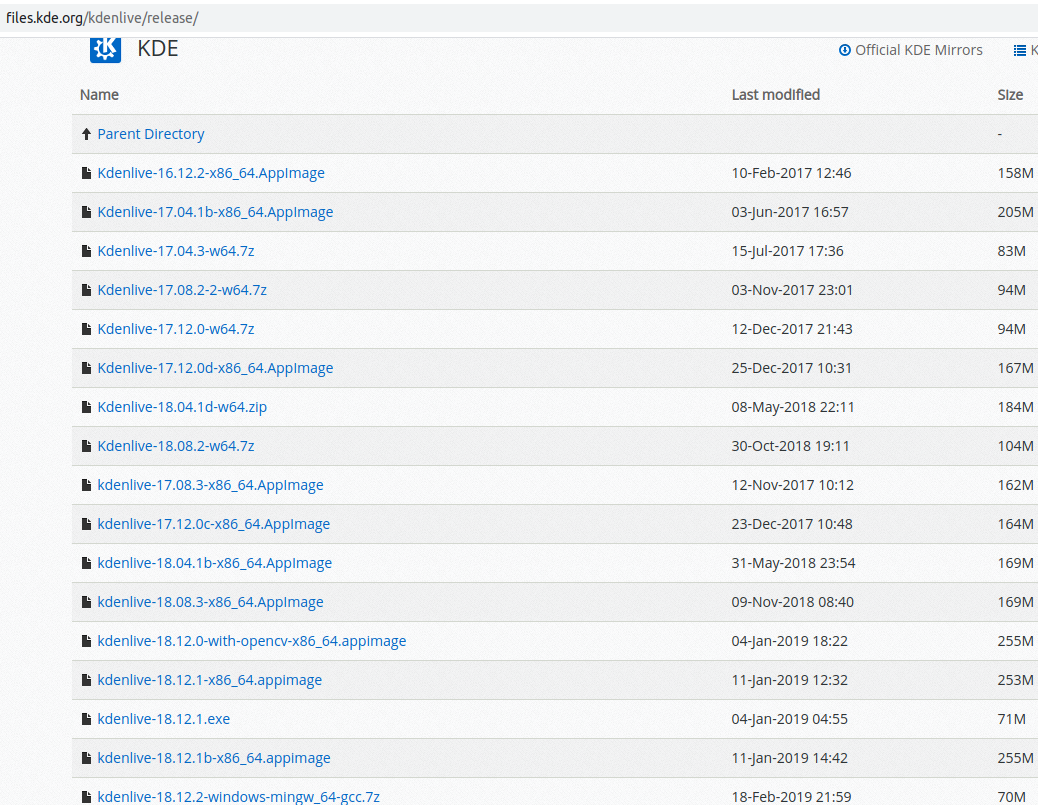Download Kdenlive-17.04.3-w64.7z archive
Screen dimensions: 1038x805
[176, 252]
